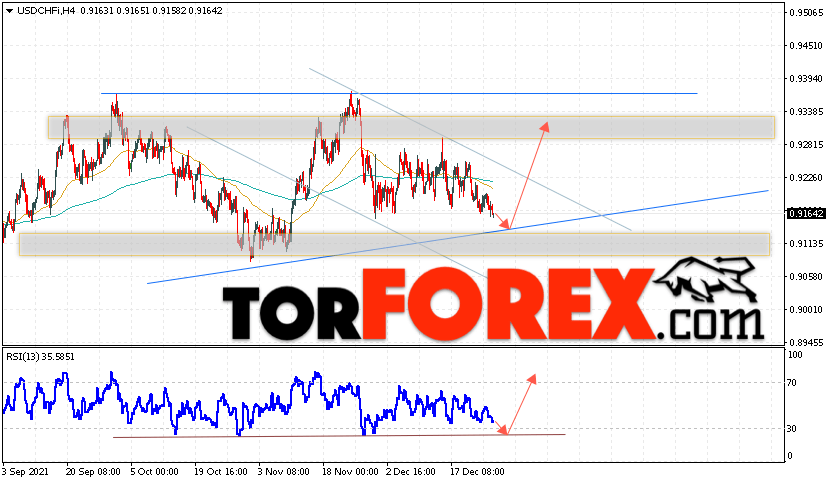The height and width of the screenshot is (483, 830).
Task: Select the USDCHFi,H4 symbol title text
Action: tap(46, 11)
